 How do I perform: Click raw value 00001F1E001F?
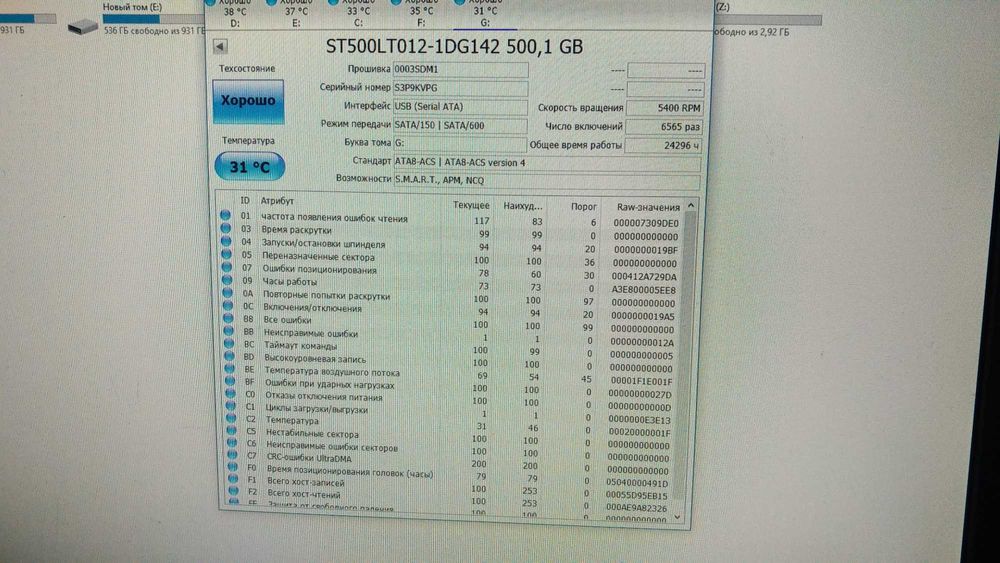click(641, 381)
